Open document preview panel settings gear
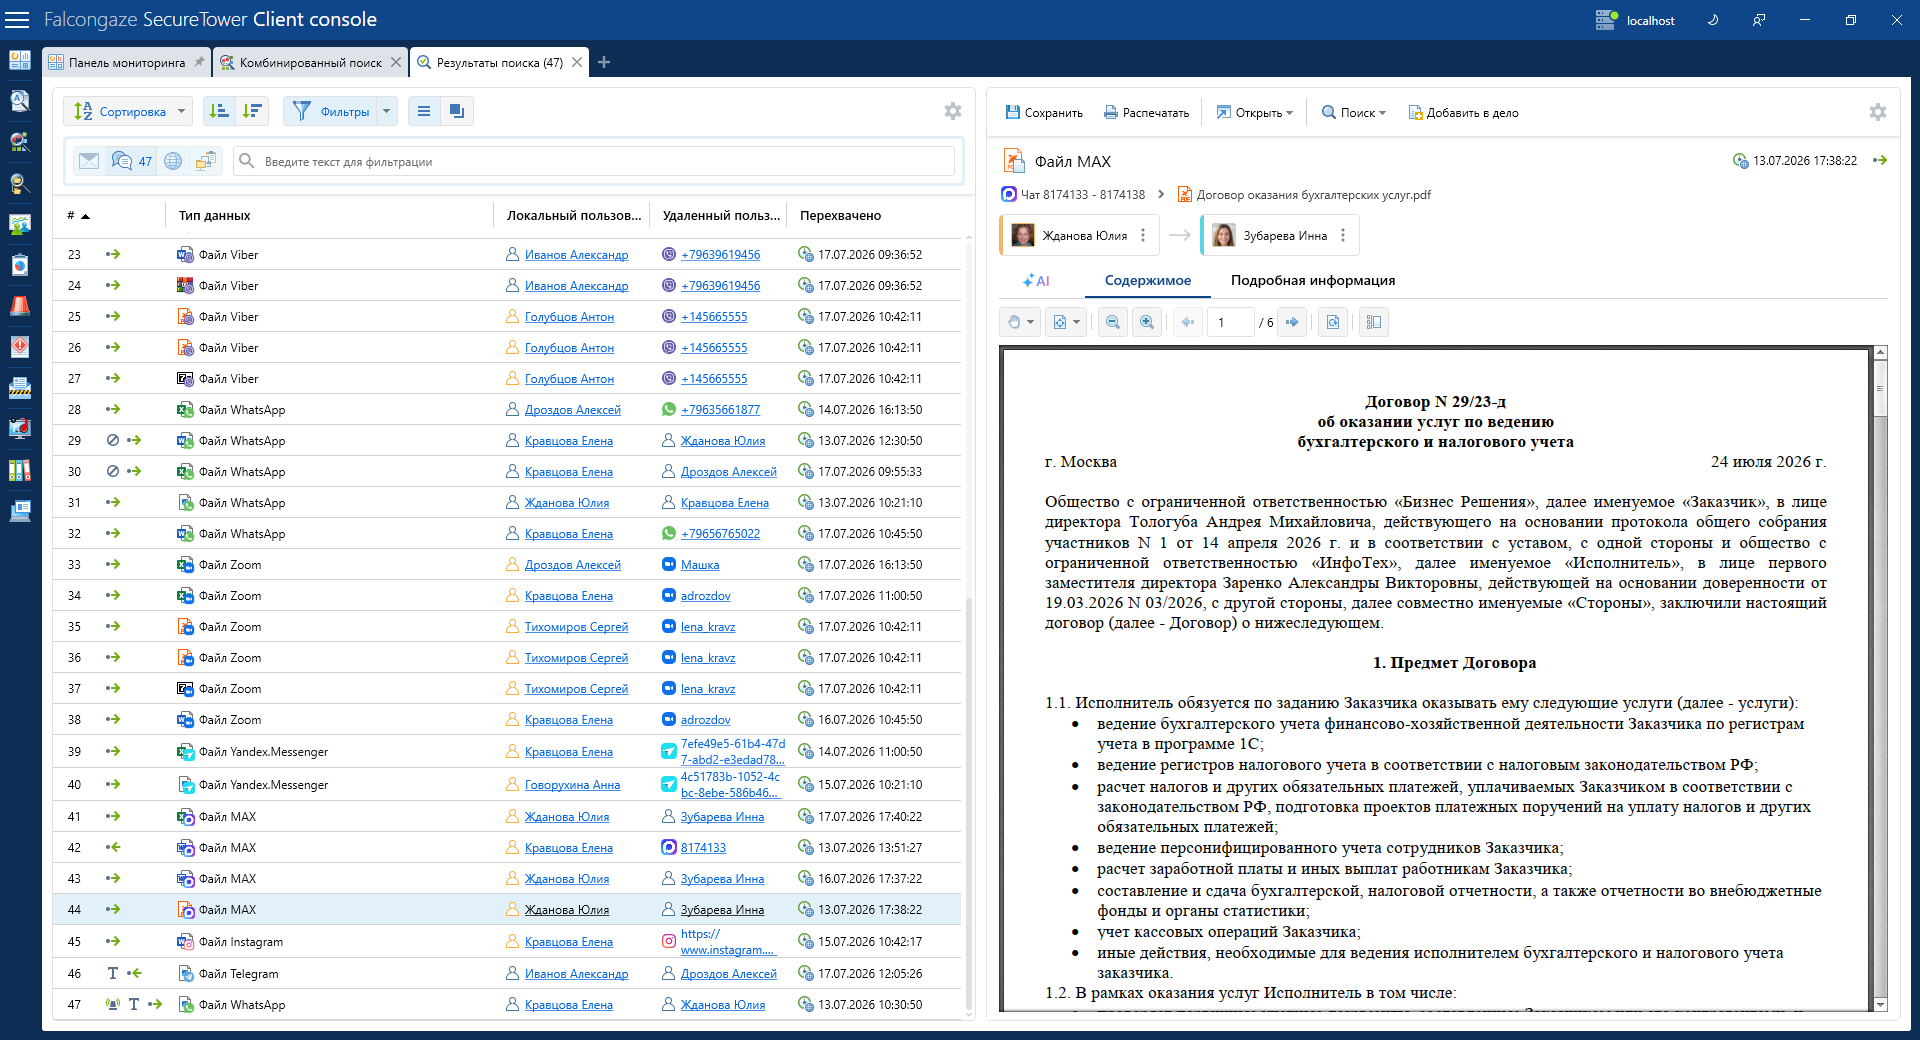 coord(1878,112)
